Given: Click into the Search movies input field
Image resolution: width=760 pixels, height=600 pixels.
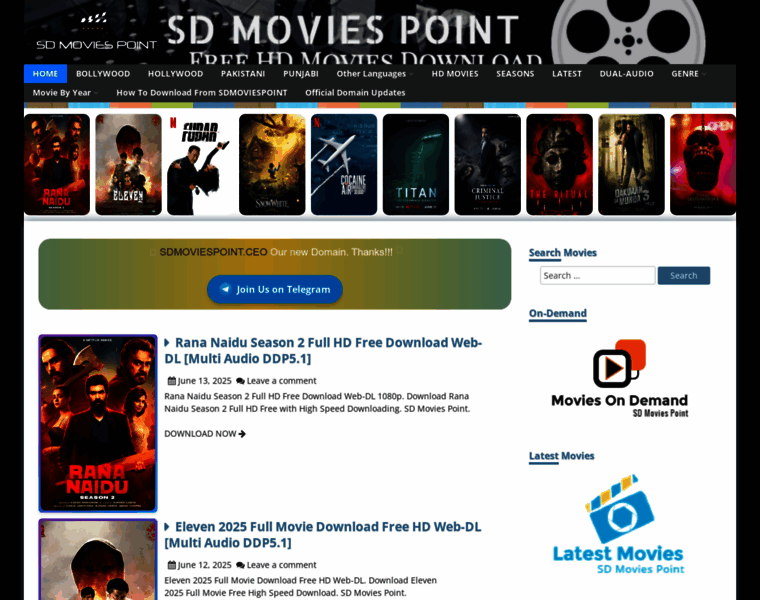Looking at the screenshot, I should pyautogui.click(x=597, y=275).
